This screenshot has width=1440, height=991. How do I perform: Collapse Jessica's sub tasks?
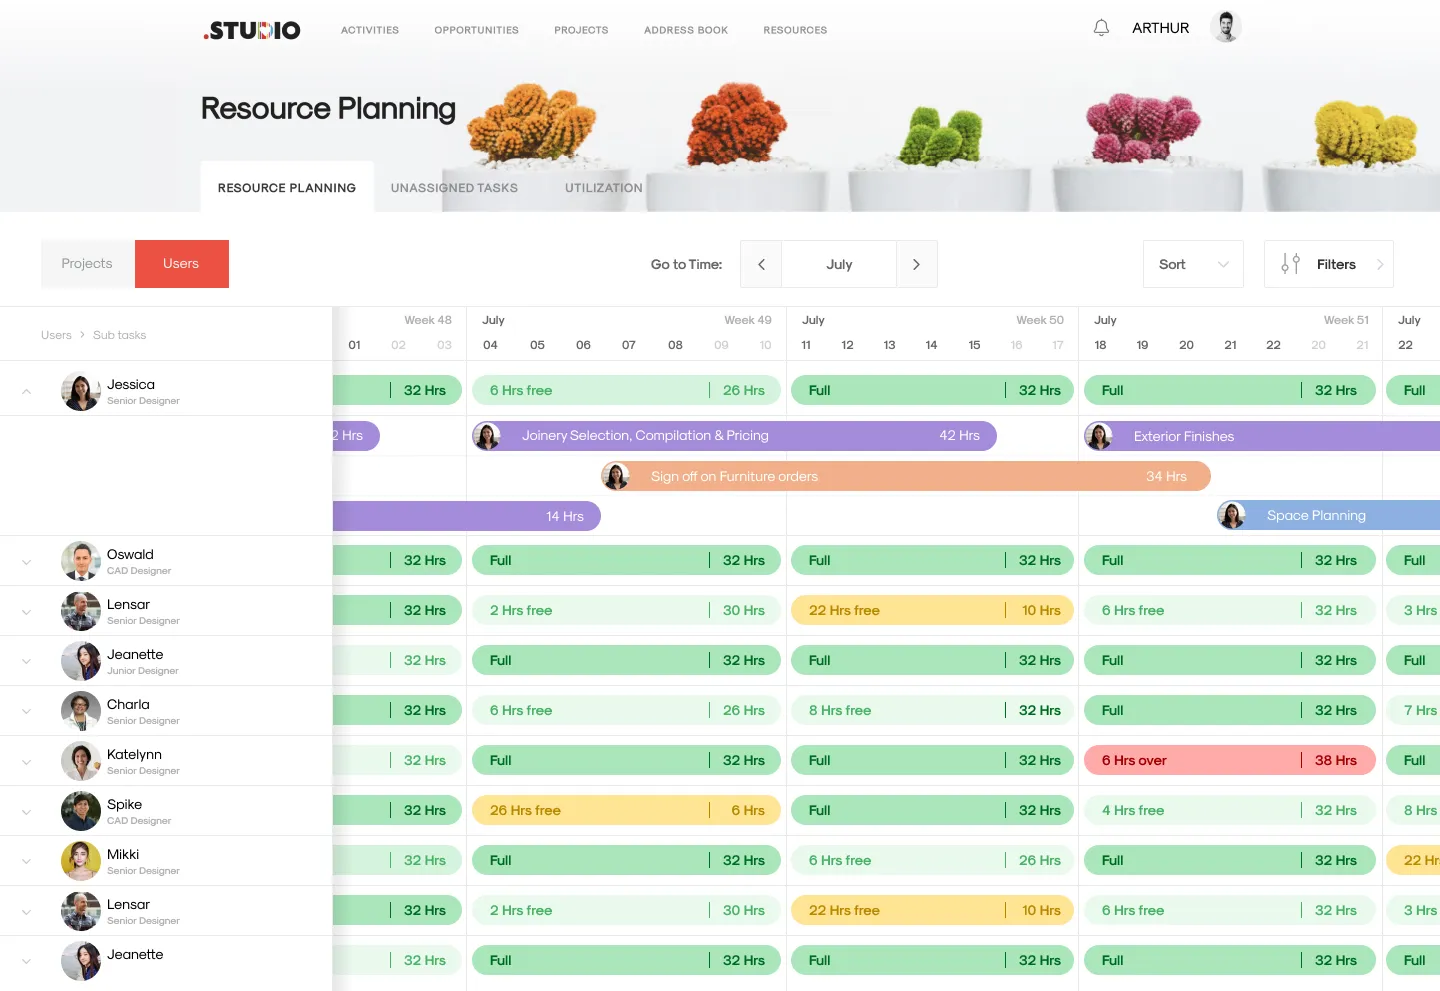pyautogui.click(x=27, y=391)
